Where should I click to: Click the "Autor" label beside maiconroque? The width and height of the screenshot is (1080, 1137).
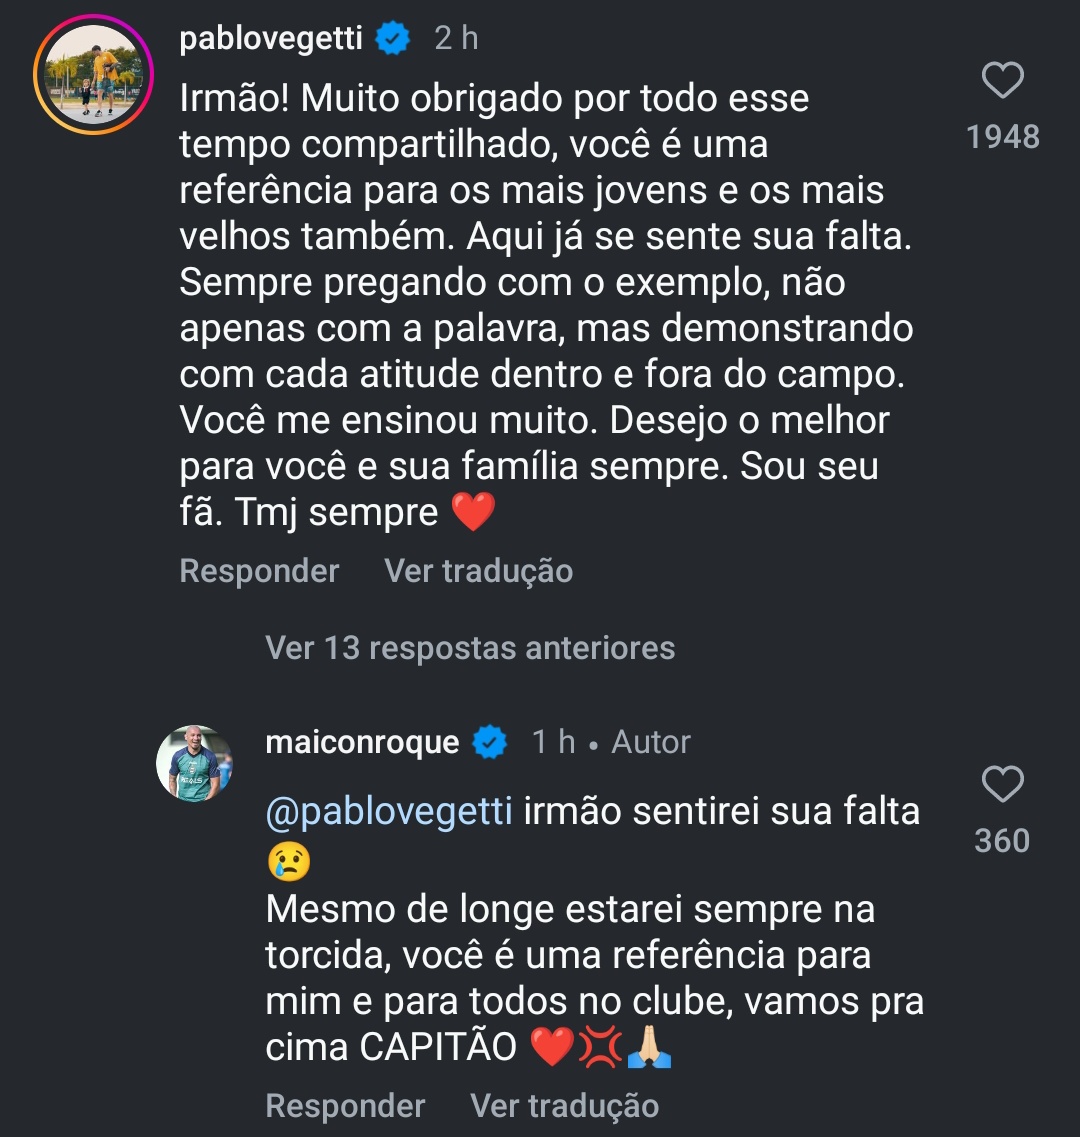[651, 742]
